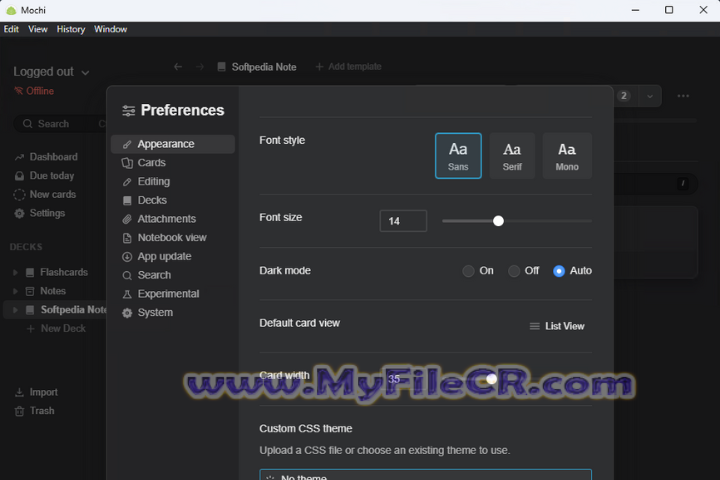Expand the Flashcards deck
720x480 pixels.
coord(15,272)
